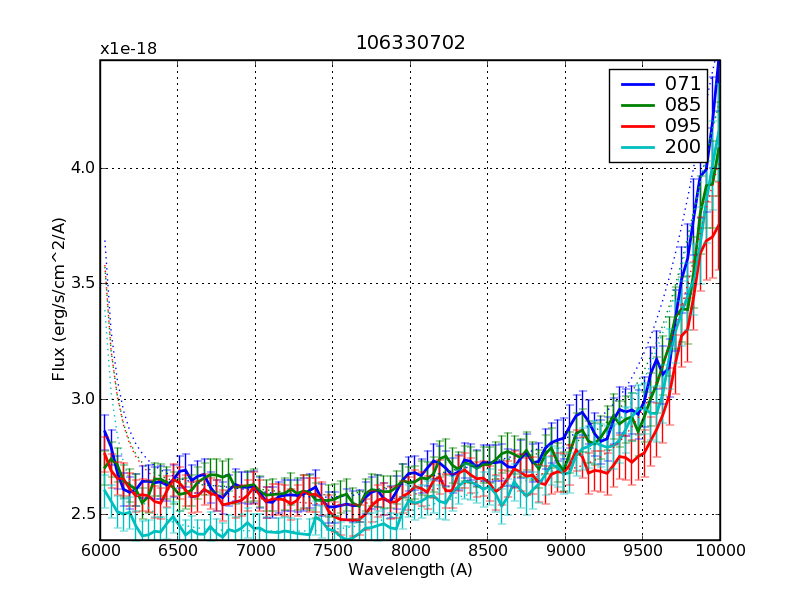Click the Wavelength (A) x-axis label

pyautogui.click(x=410, y=570)
